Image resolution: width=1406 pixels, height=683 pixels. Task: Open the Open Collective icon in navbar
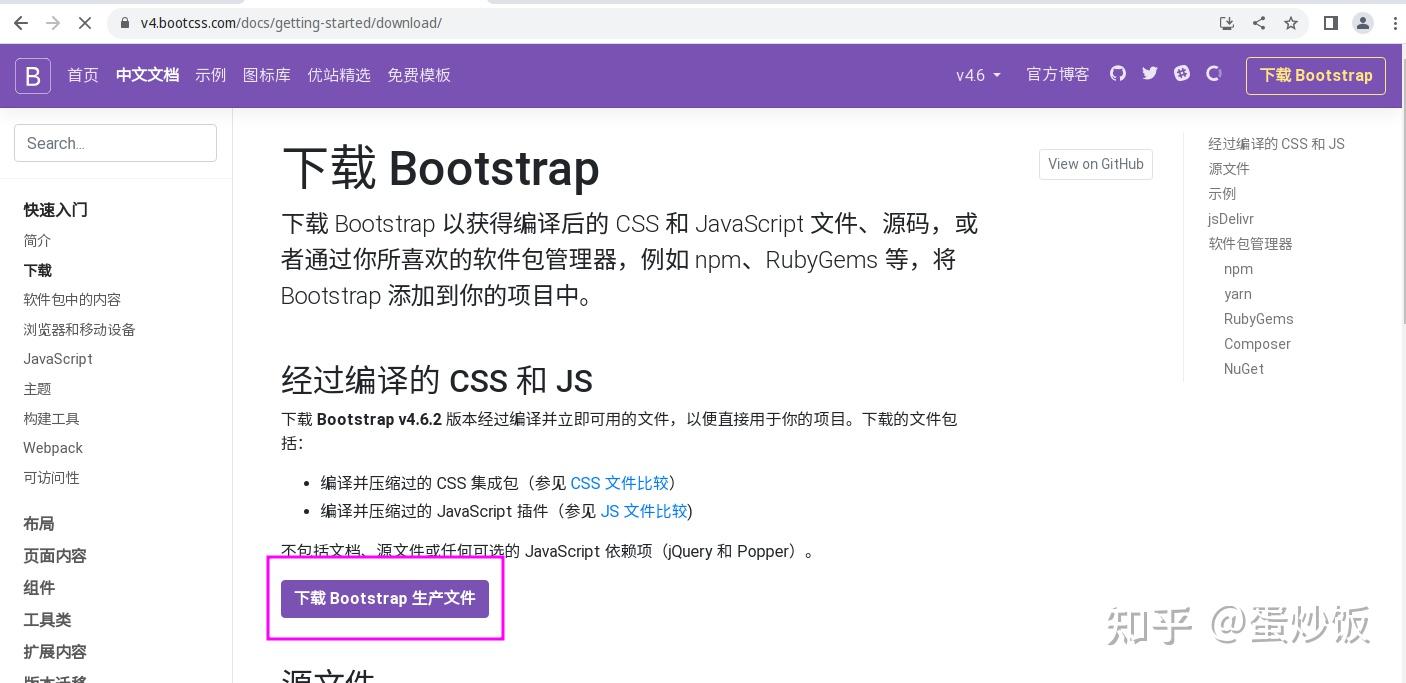[x=1214, y=73]
